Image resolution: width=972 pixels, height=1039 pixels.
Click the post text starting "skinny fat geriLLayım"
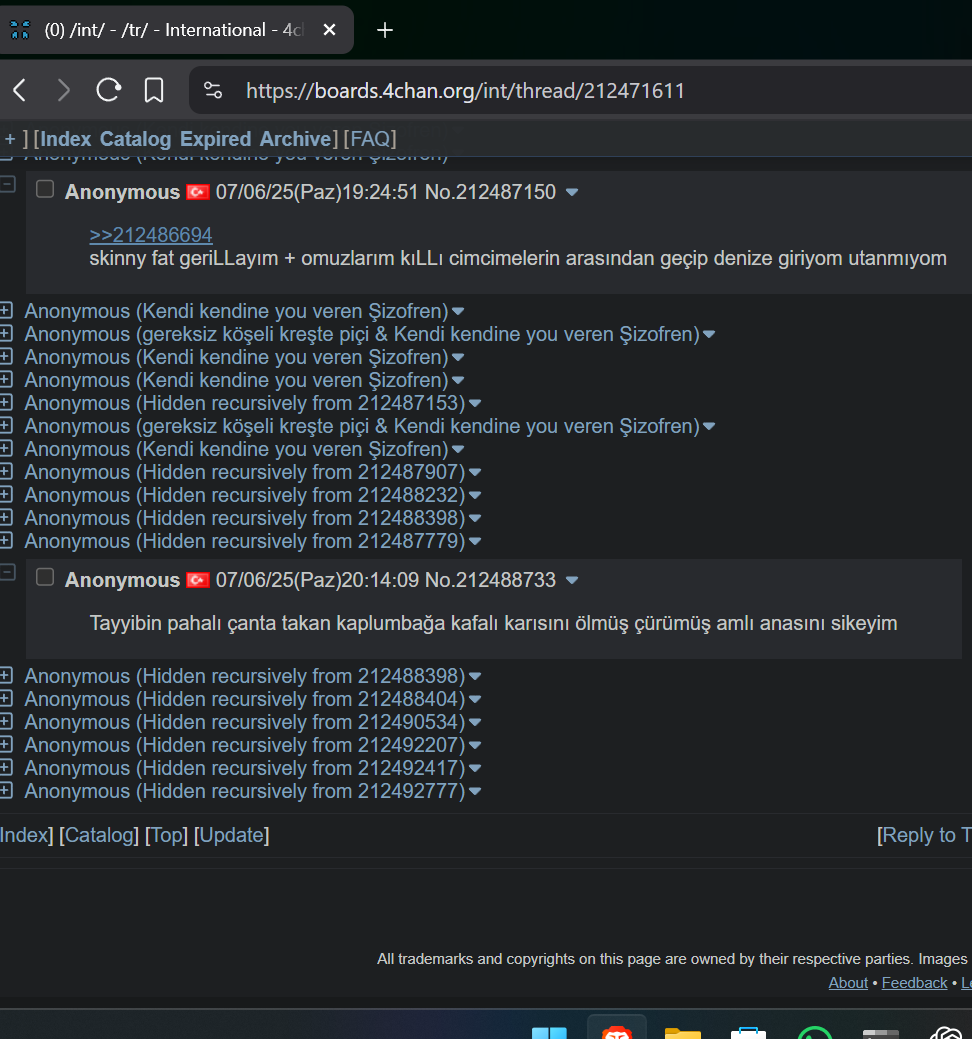point(518,258)
